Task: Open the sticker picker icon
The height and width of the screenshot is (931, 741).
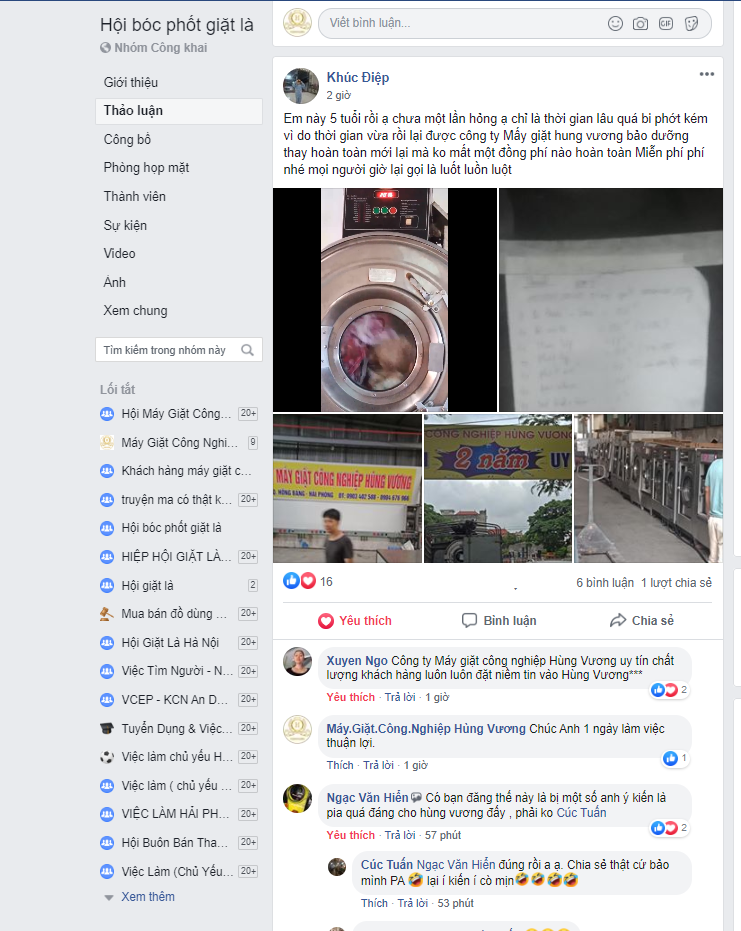Action: (691, 24)
